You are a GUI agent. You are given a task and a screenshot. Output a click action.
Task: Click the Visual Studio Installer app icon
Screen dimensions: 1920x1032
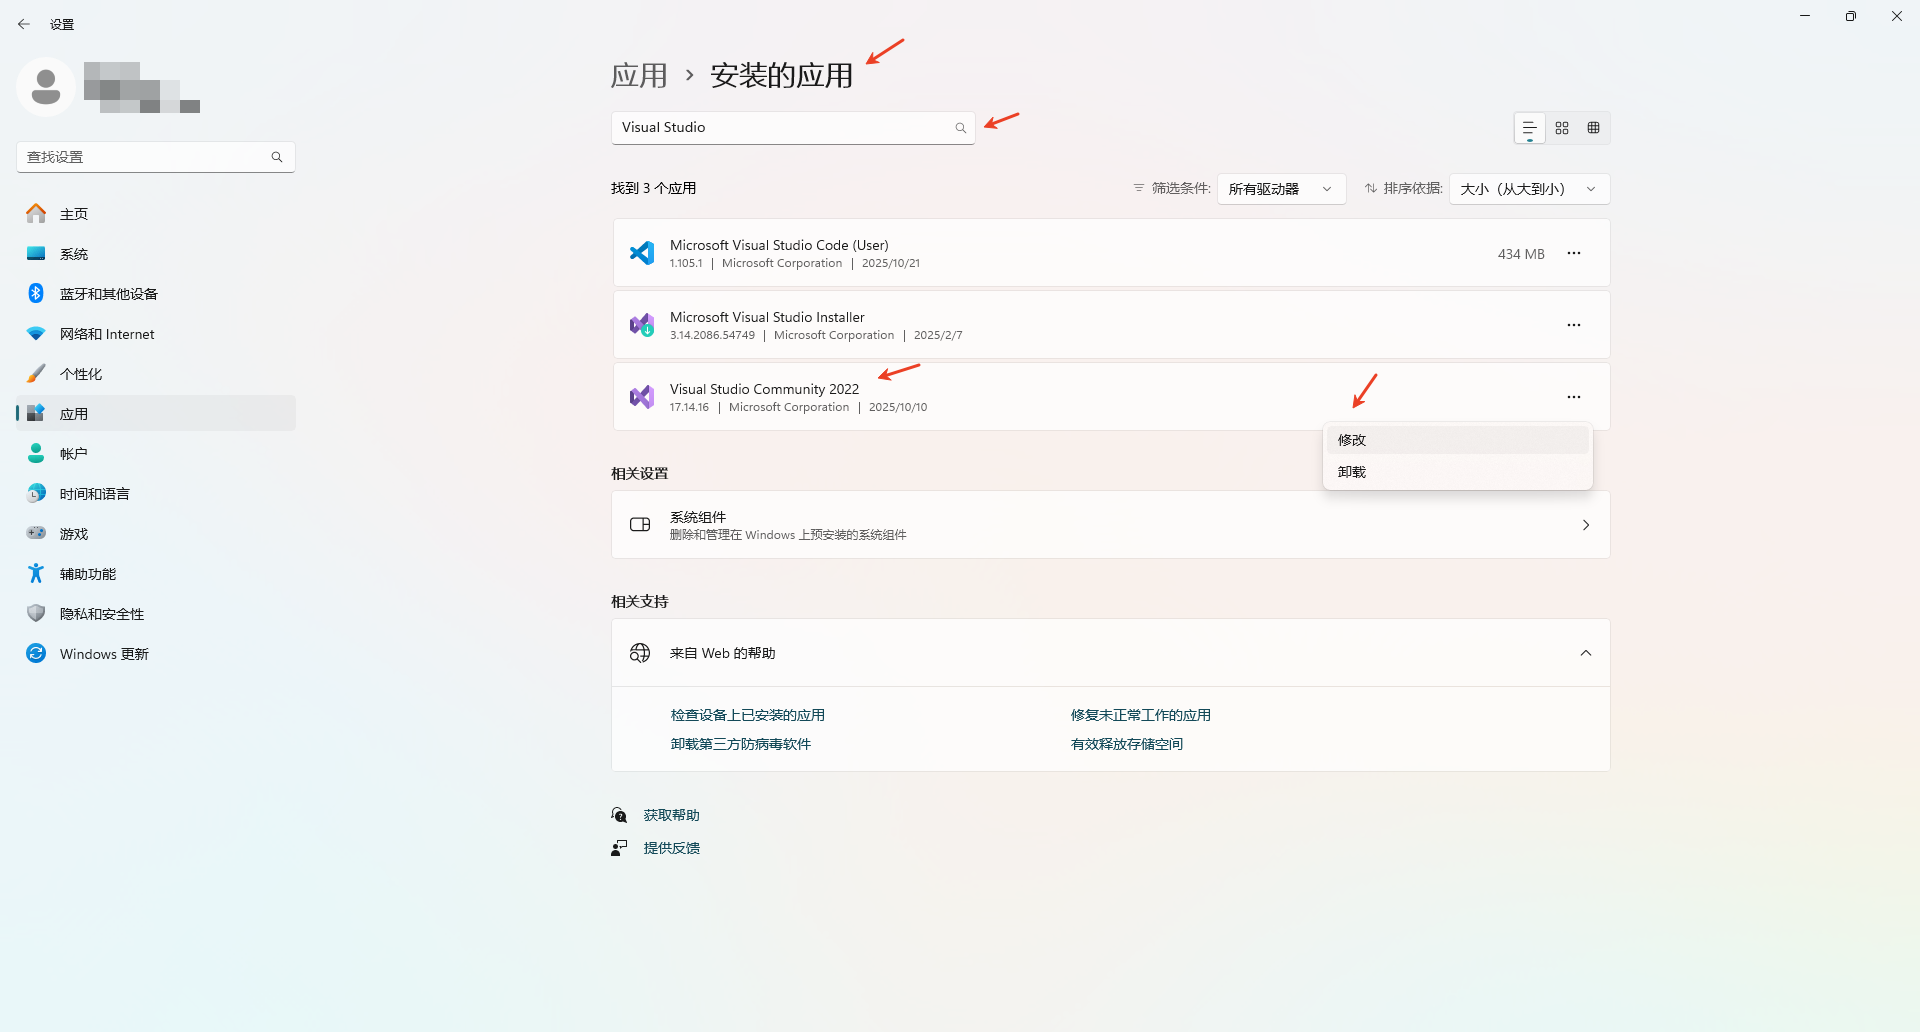[x=642, y=325]
